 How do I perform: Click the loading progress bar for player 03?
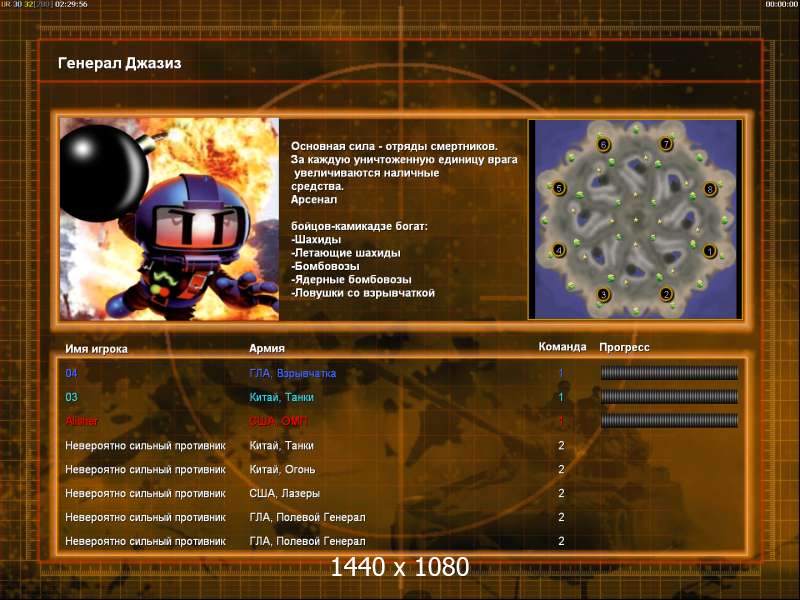(669, 397)
